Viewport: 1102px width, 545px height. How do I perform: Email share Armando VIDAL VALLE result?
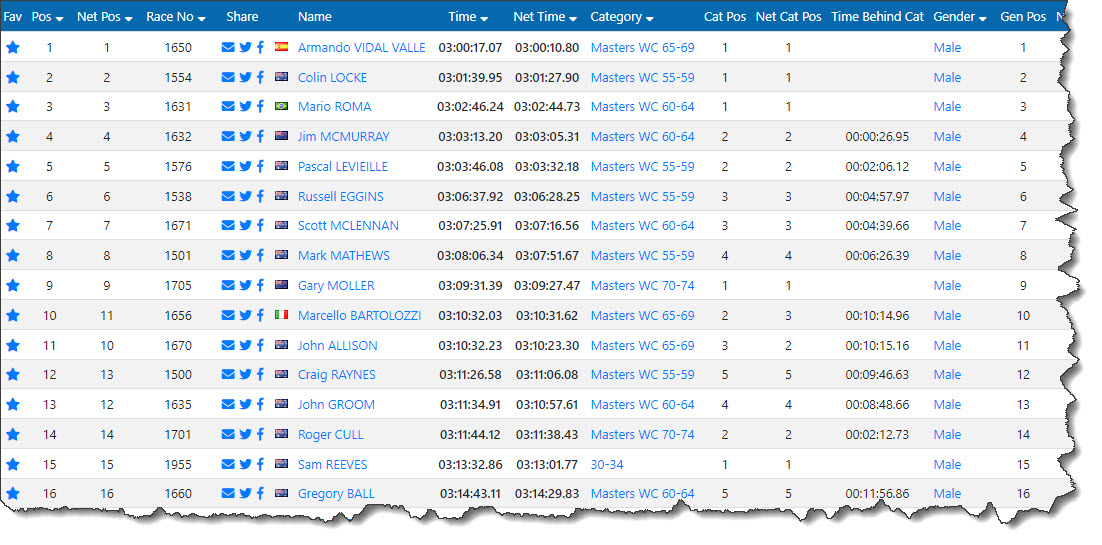pyautogui.click(x=228, y=48)
